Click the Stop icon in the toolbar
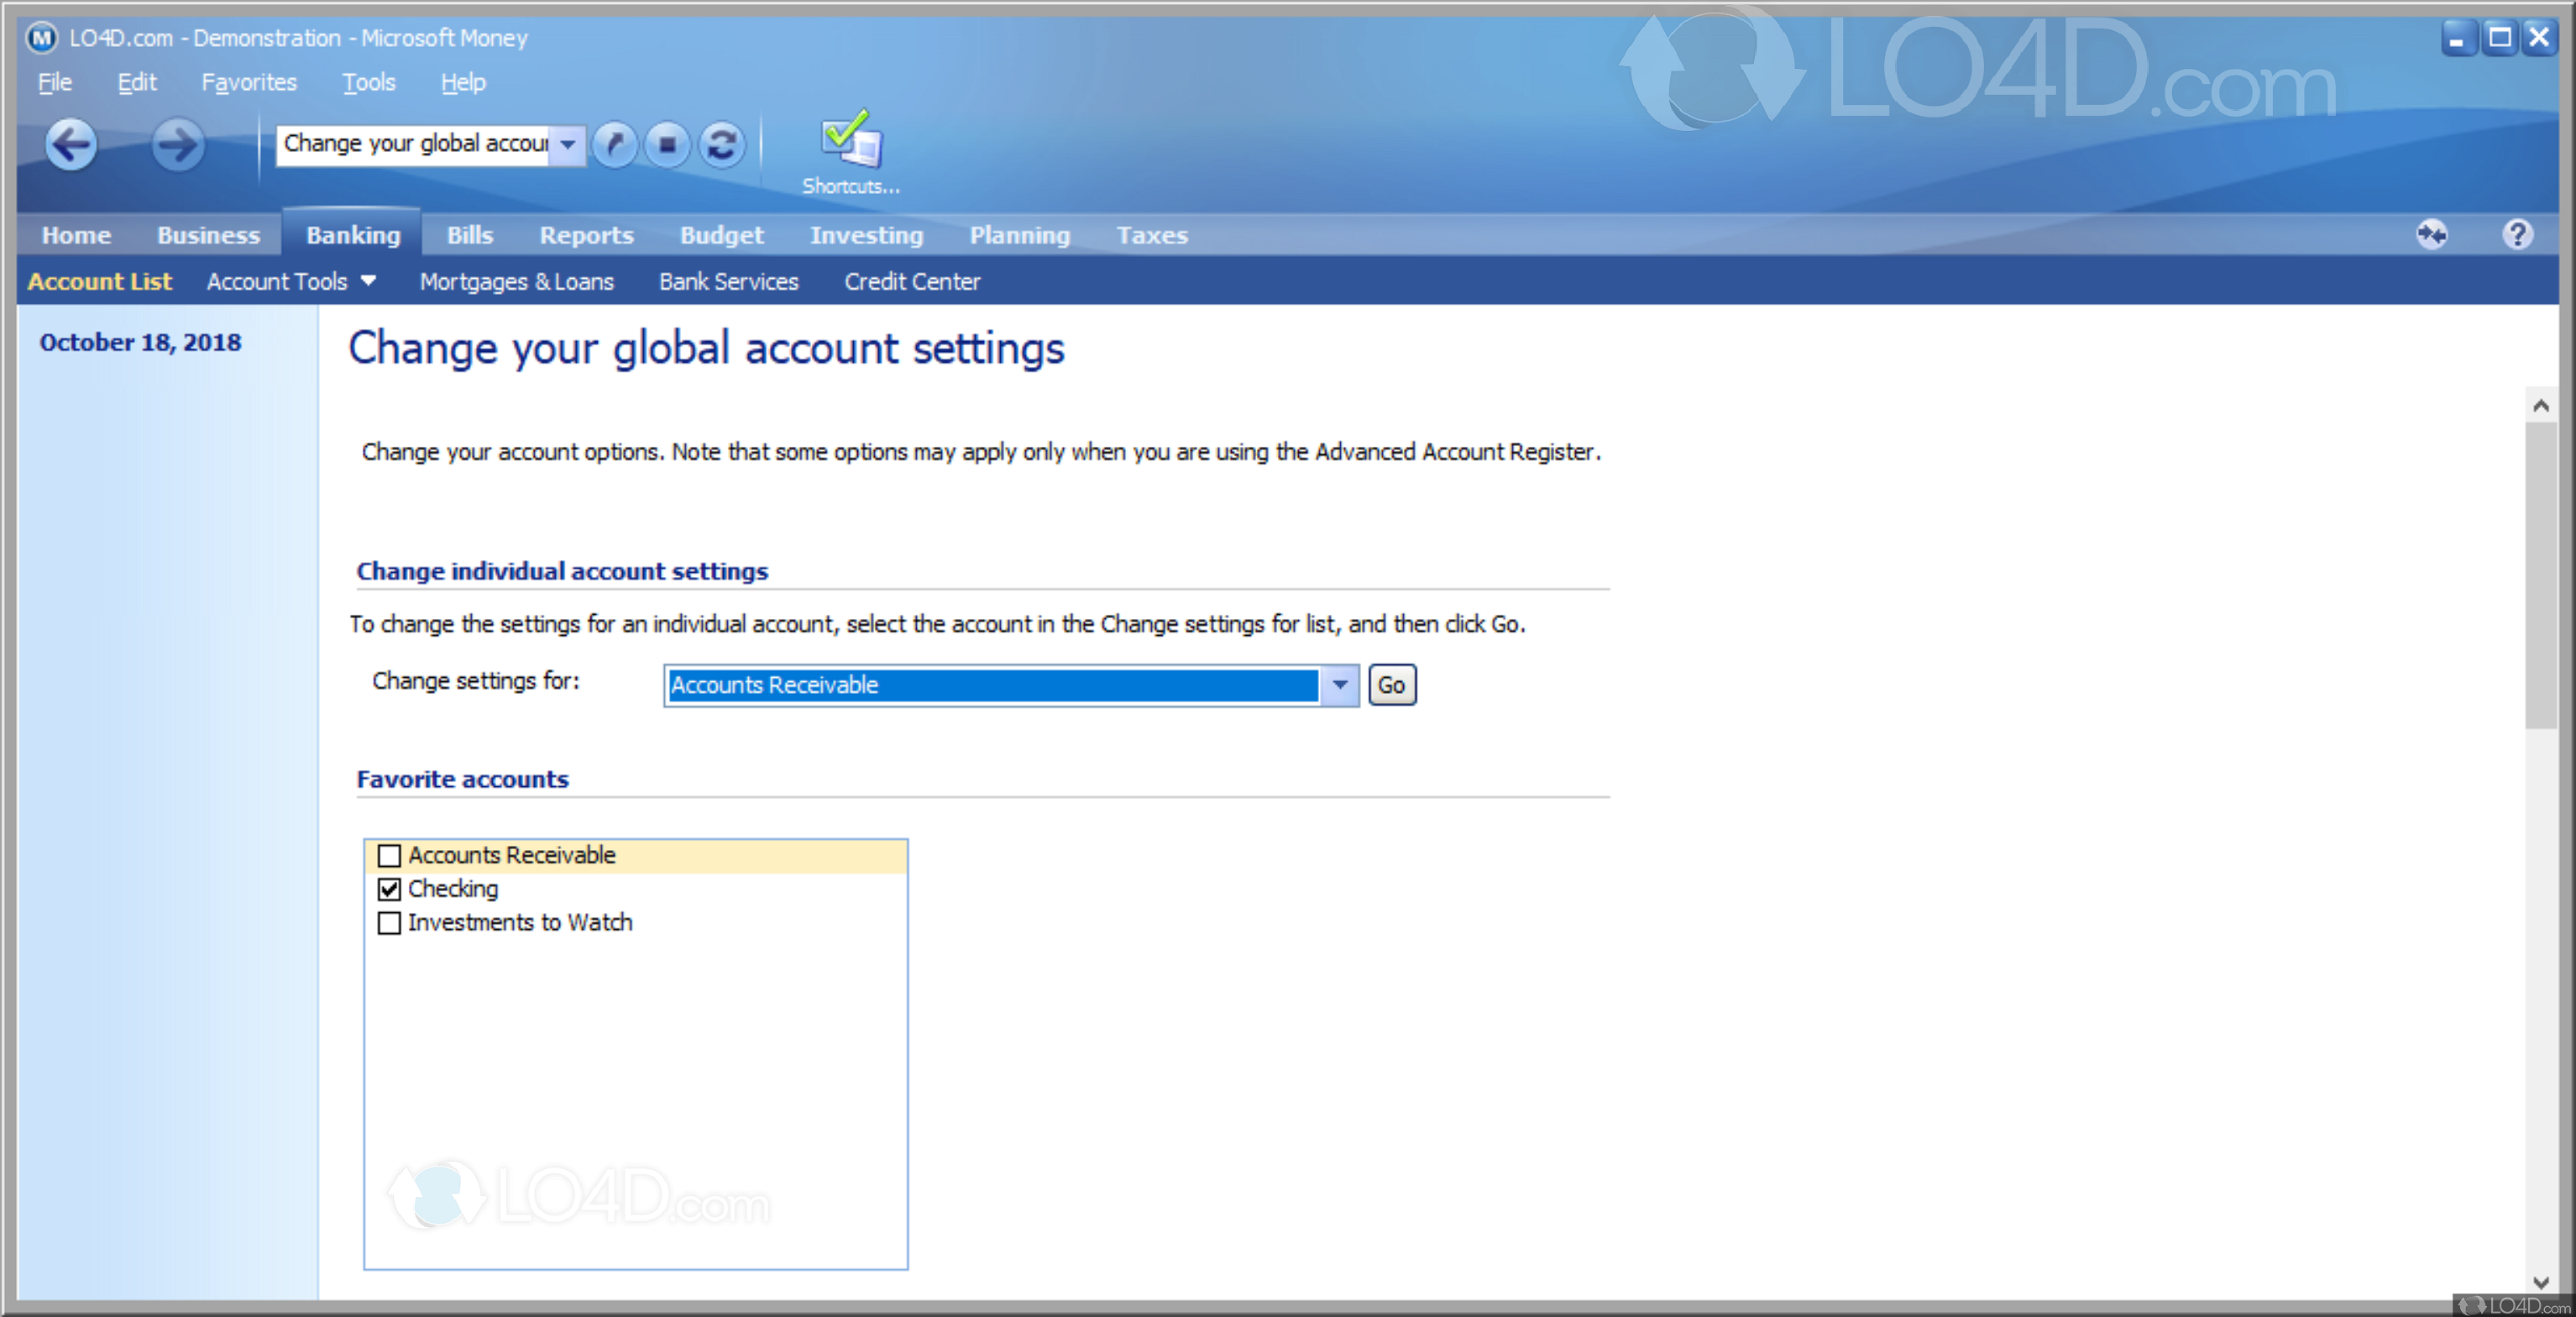The width and height of the screenshot is (2576, 1317). click(x=667, y=145)
